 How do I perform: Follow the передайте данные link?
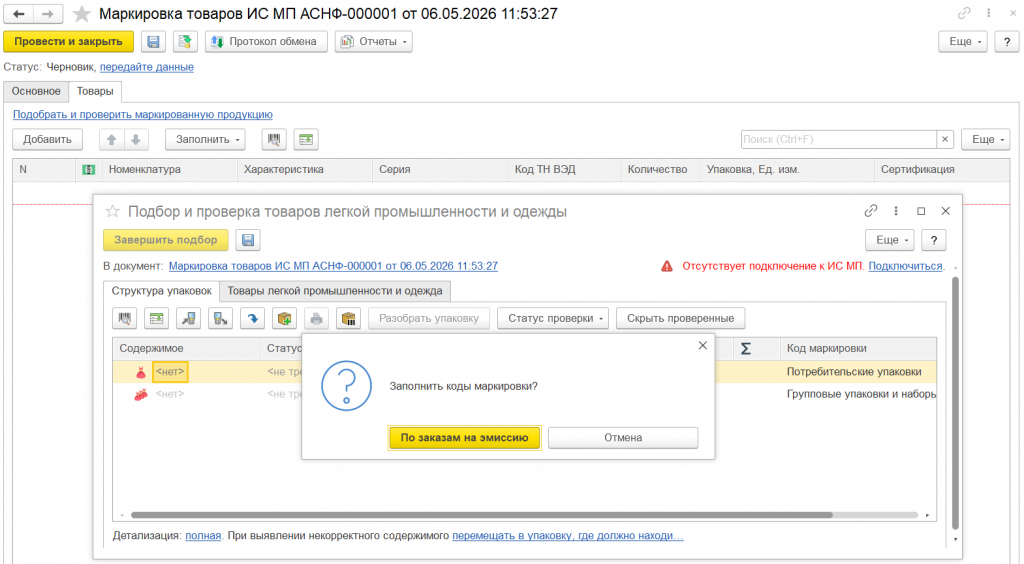[x=147, y=67]
